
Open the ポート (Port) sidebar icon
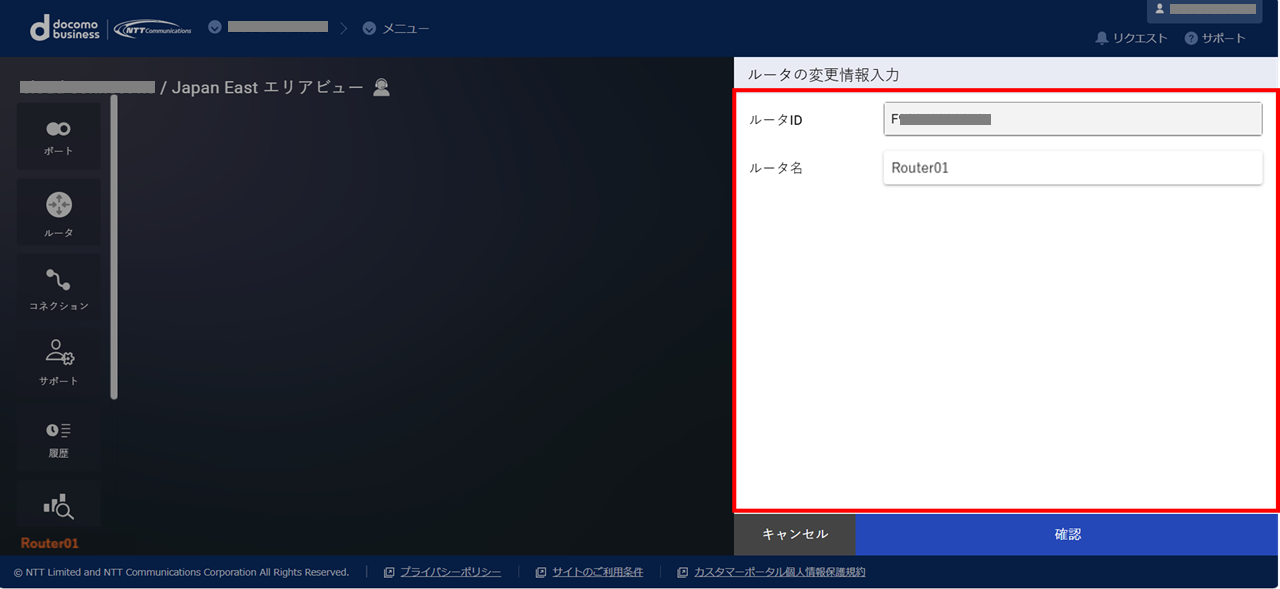[58, 136]
